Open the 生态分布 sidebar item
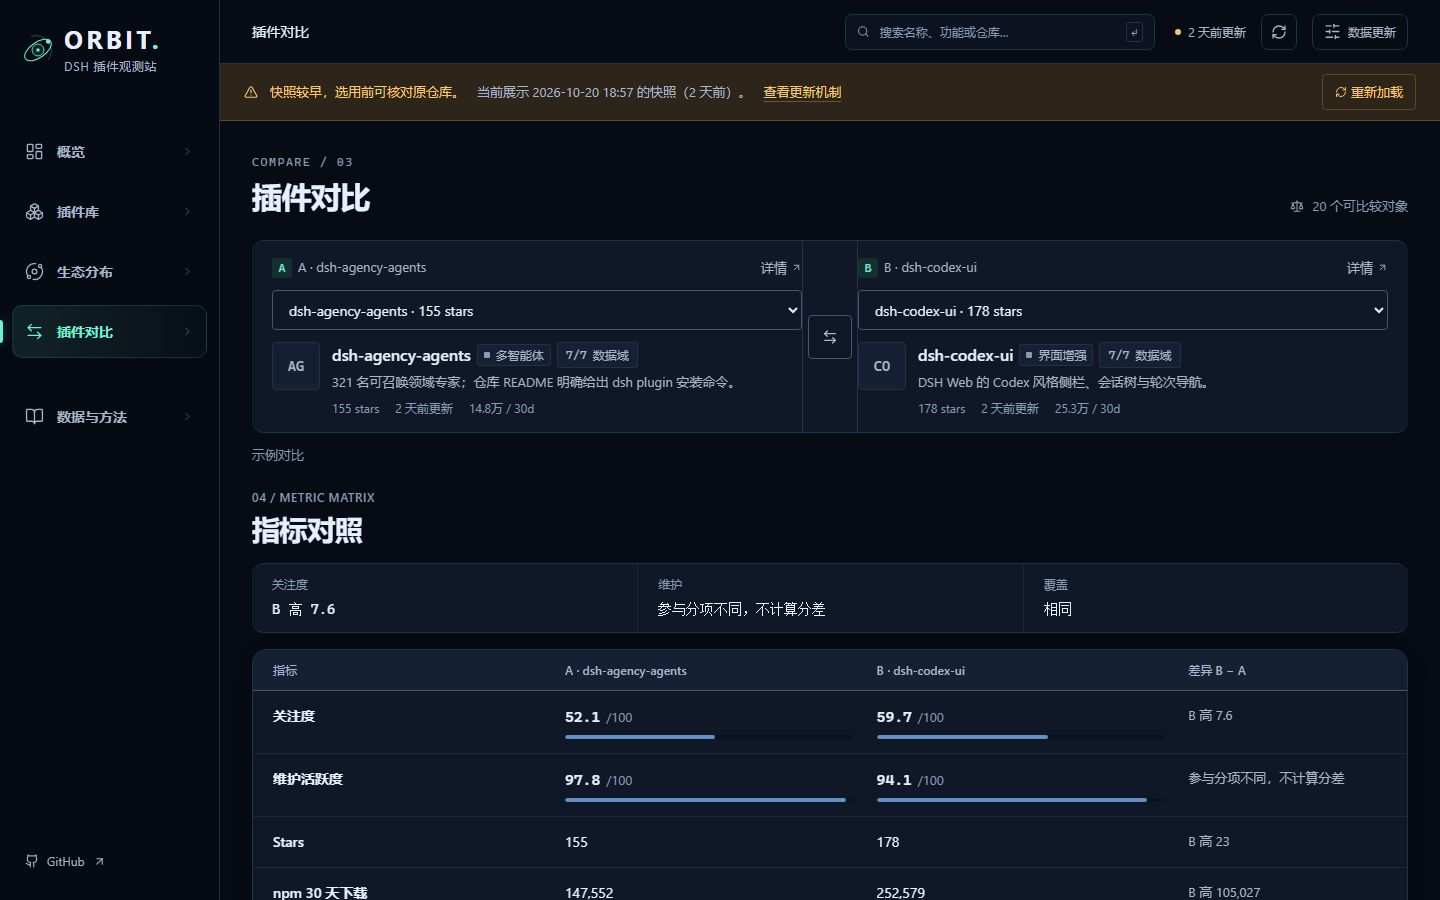This screenshot has height=900, width=1440. pos(109,271)
